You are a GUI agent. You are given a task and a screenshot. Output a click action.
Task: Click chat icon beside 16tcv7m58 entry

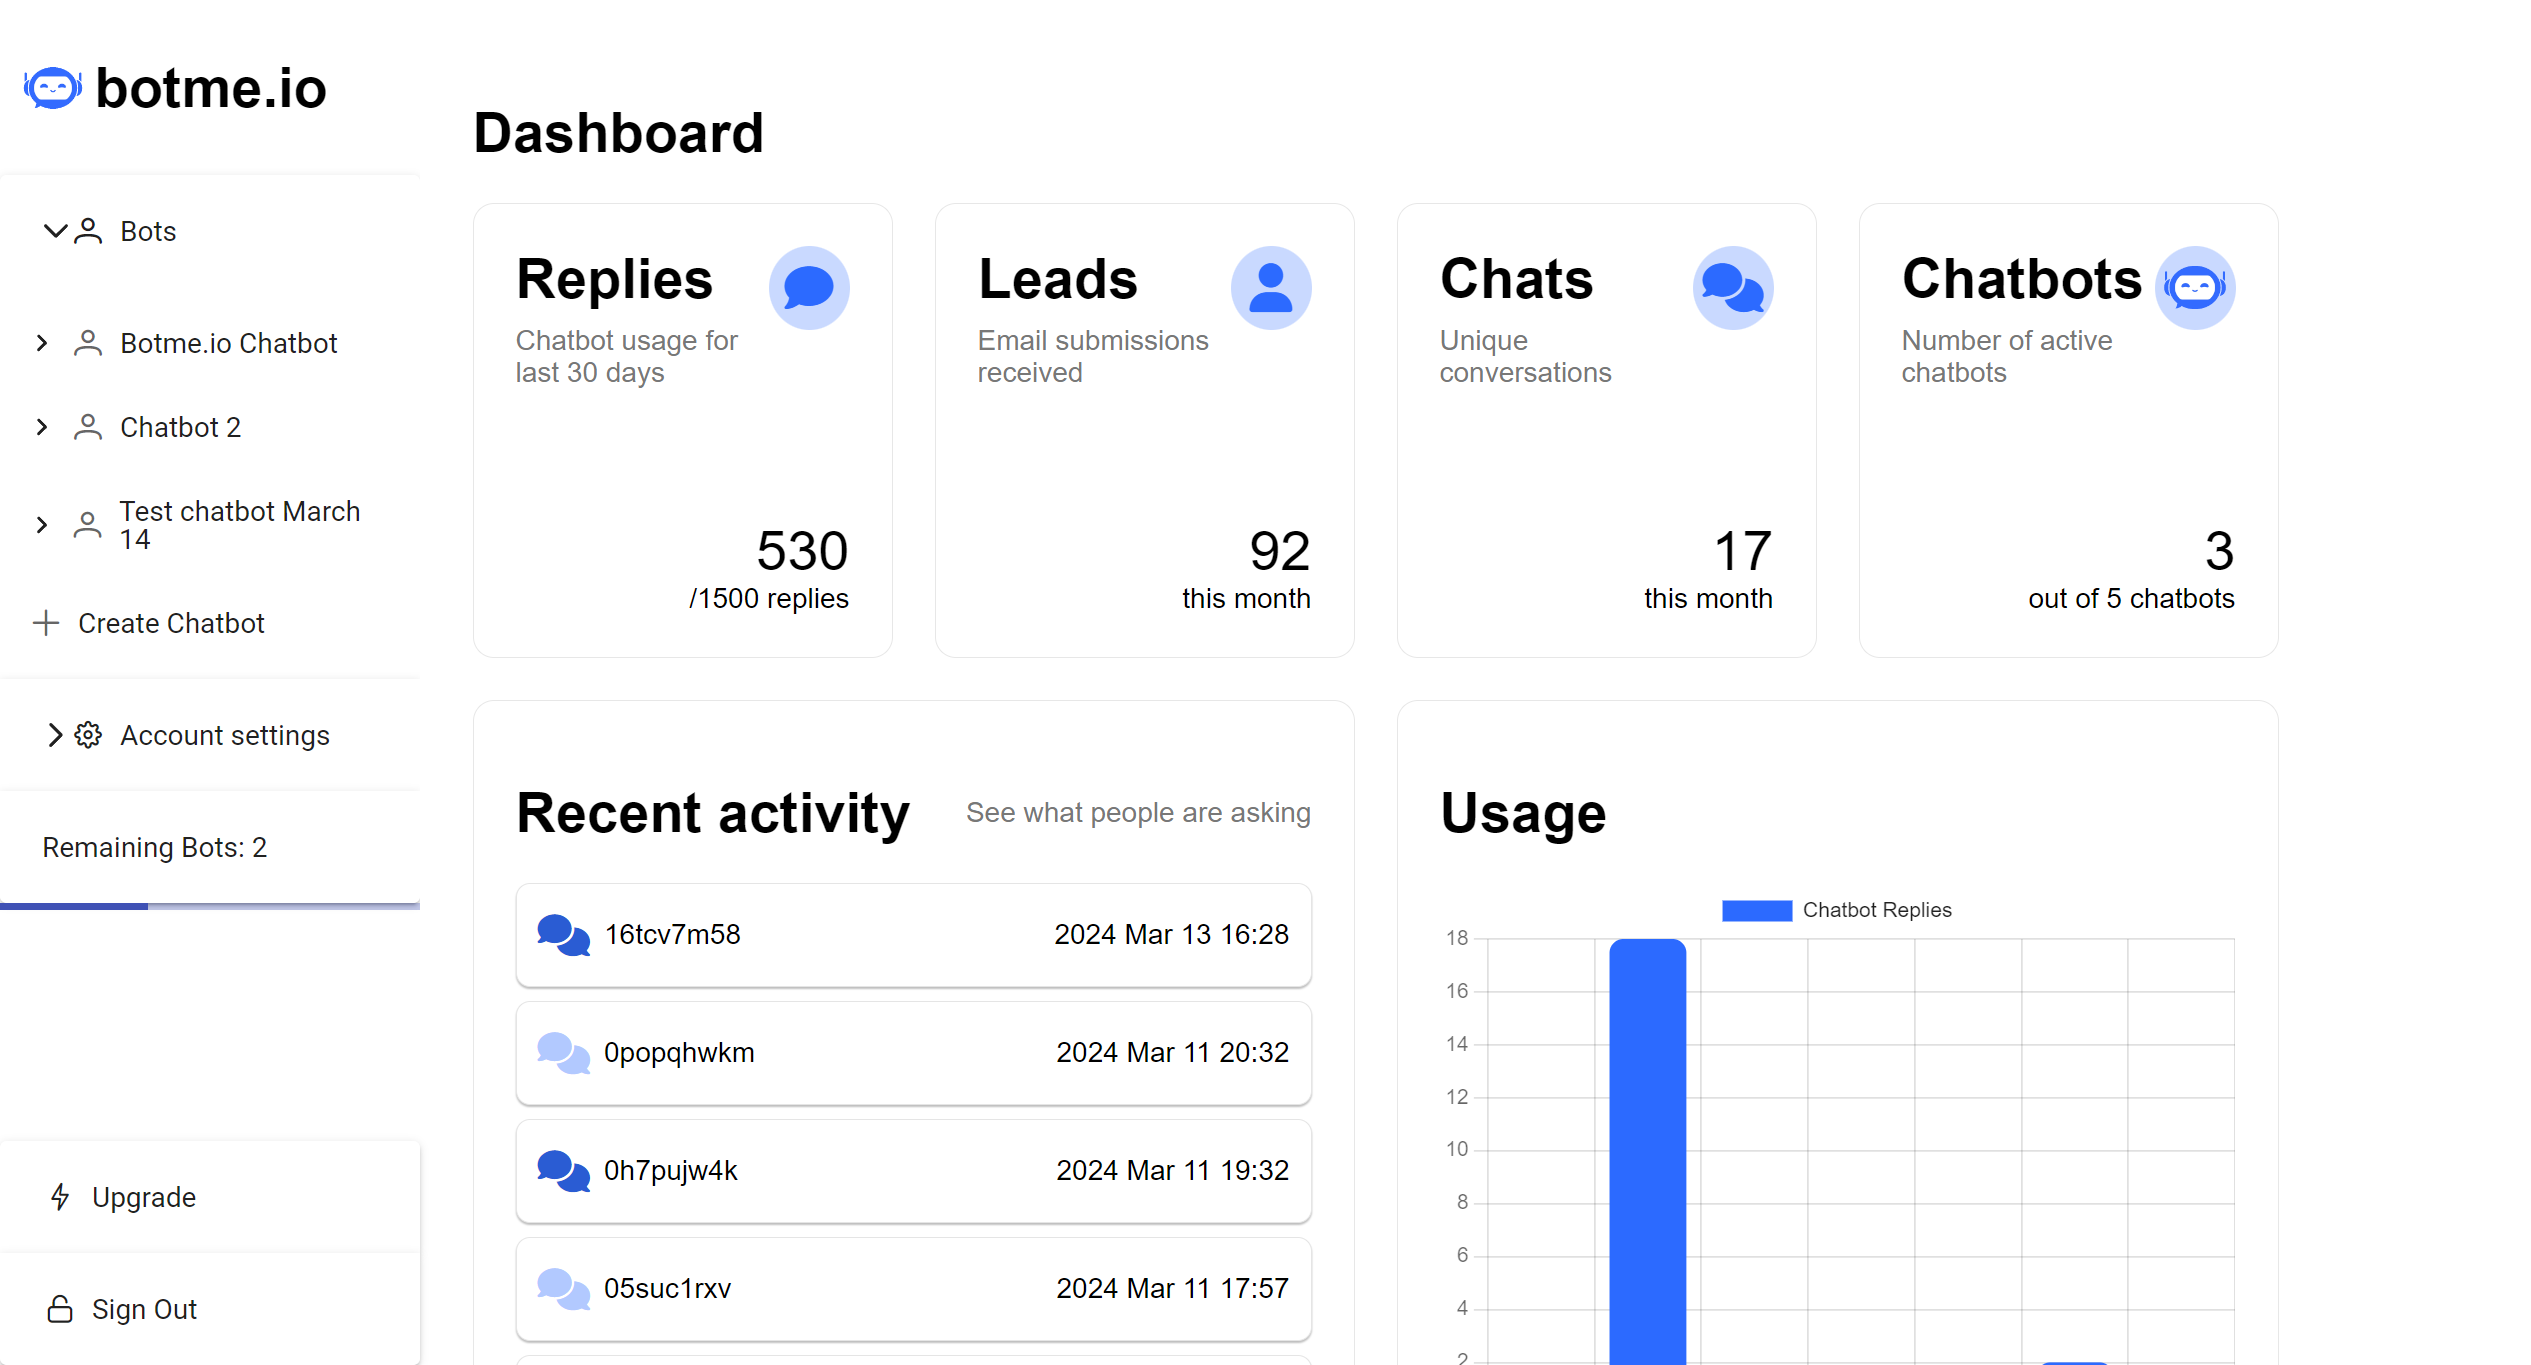pyautogui.click(x=563, y=935)
